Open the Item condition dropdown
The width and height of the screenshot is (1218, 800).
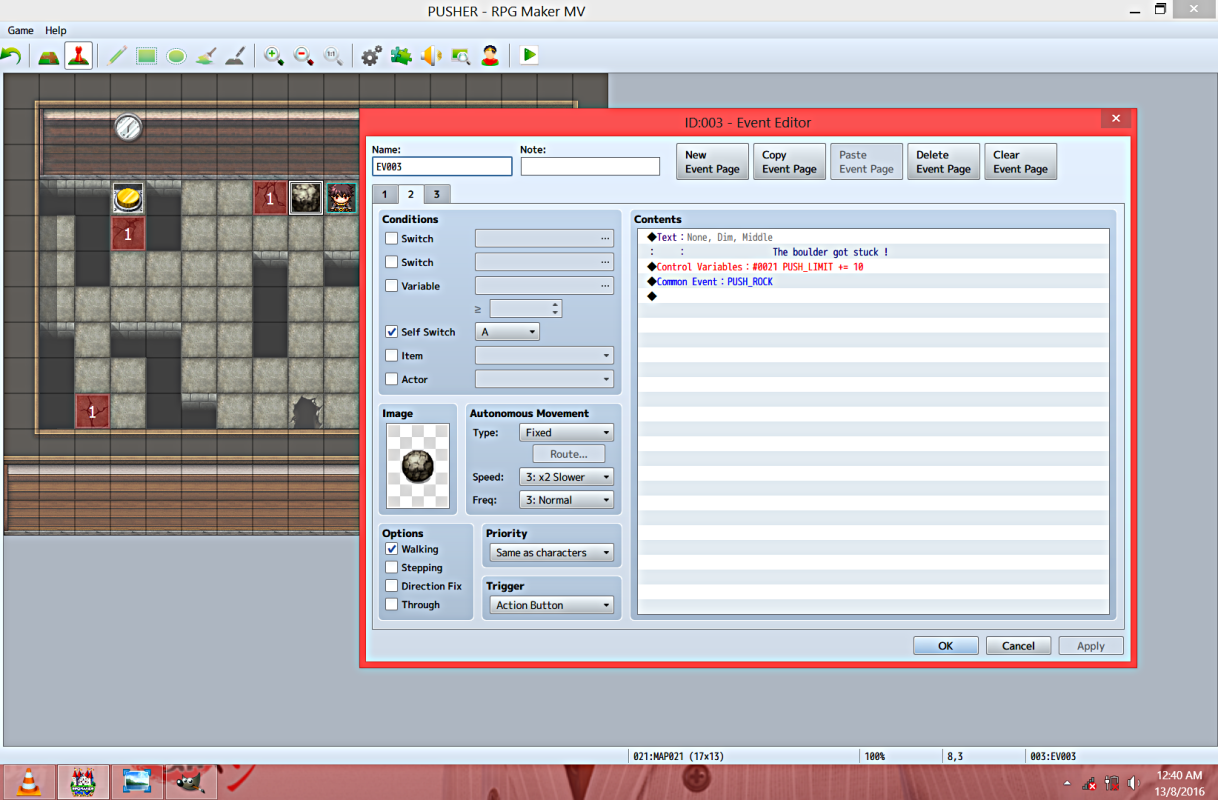coord(544,356)
